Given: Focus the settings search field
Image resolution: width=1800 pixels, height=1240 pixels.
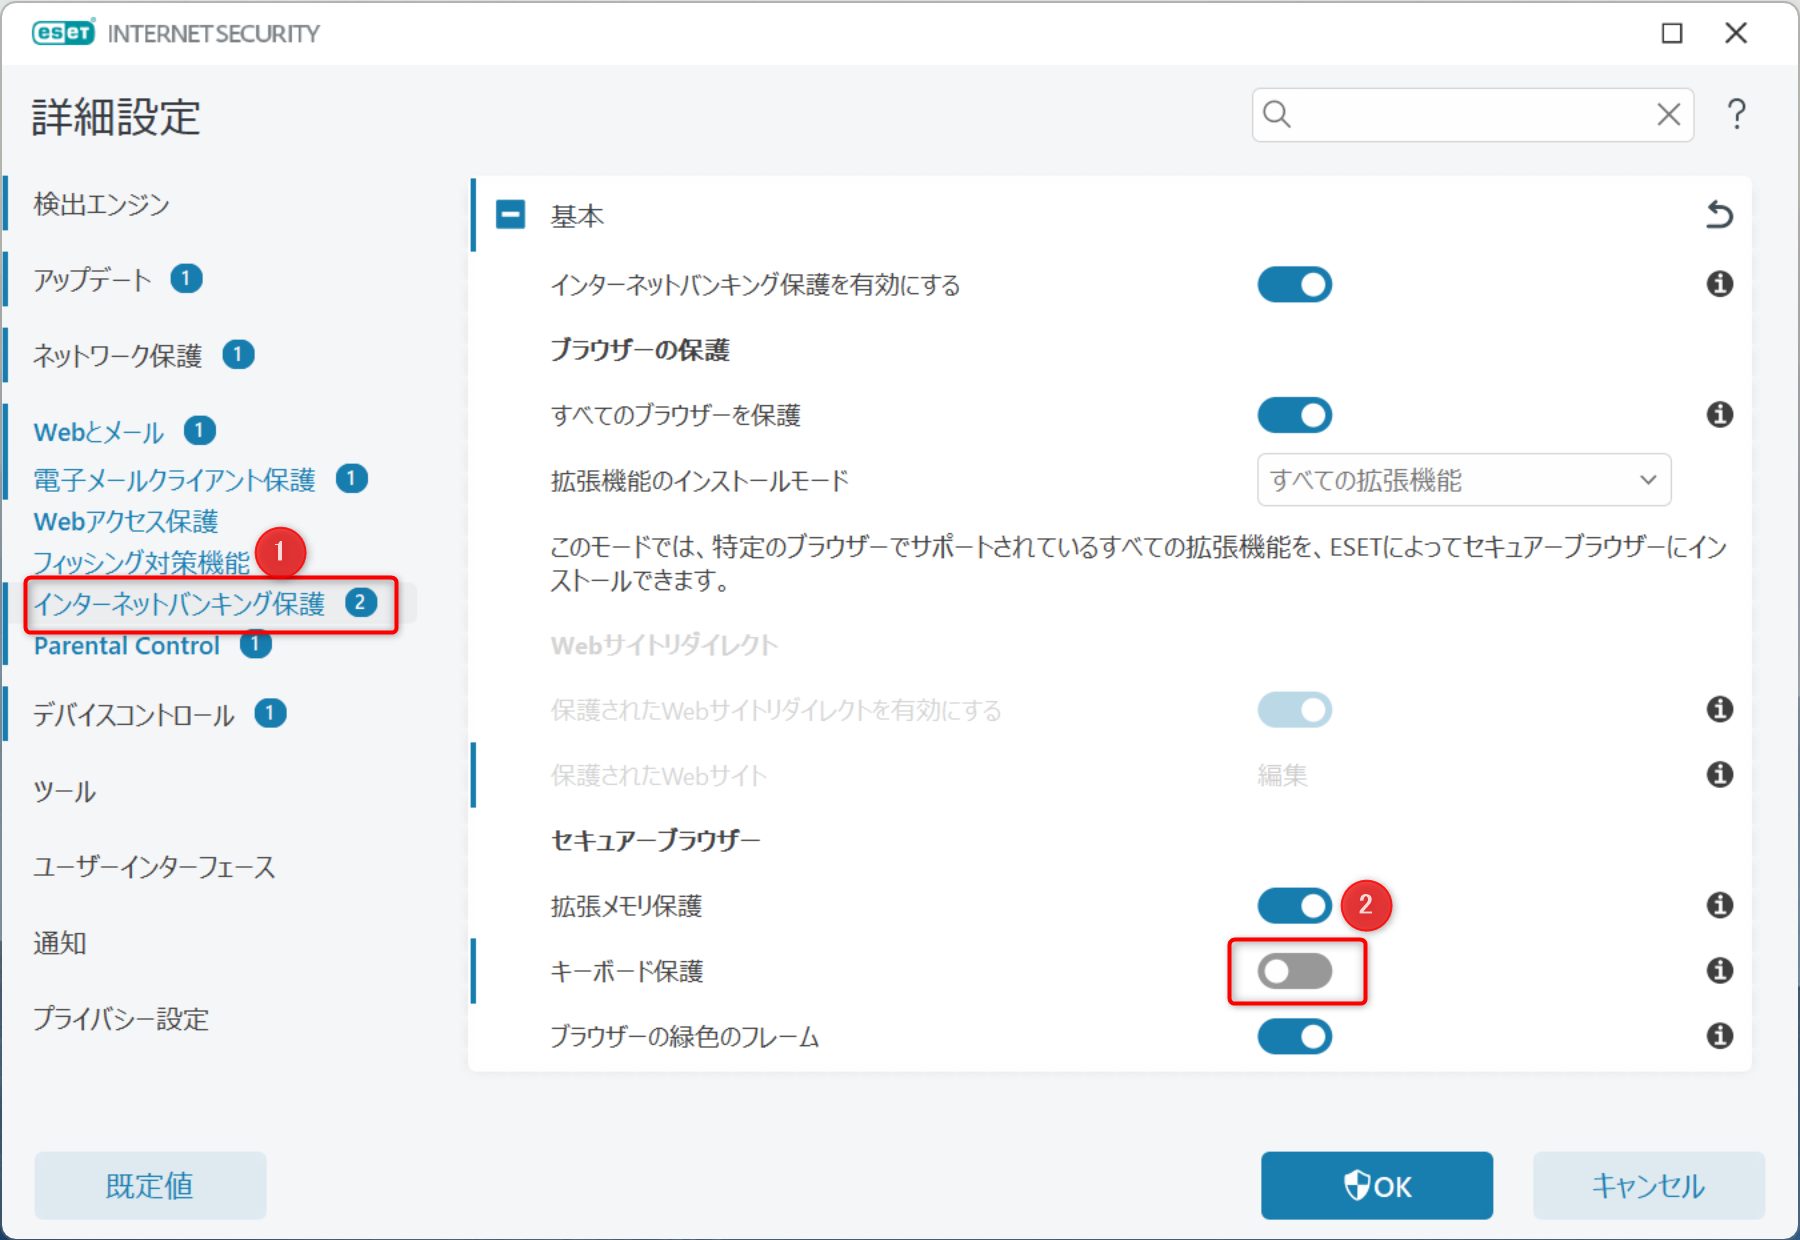Looking at the screenshot, I should pos(1472,115).
